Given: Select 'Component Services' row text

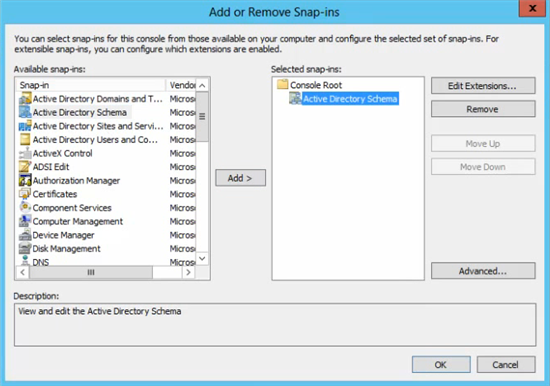Looking at the screenshot, I should click(x=72, y=208).
